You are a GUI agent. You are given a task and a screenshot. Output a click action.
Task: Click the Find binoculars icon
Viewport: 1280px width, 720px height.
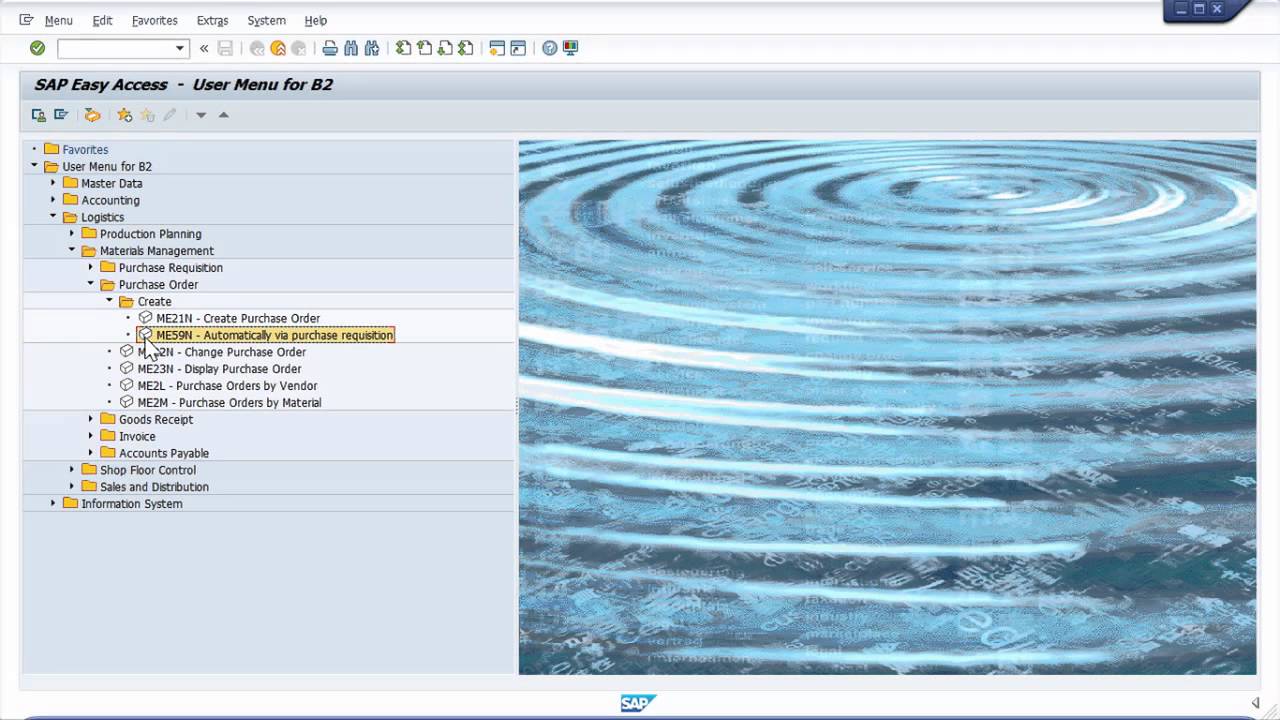[x=351, y=48]
